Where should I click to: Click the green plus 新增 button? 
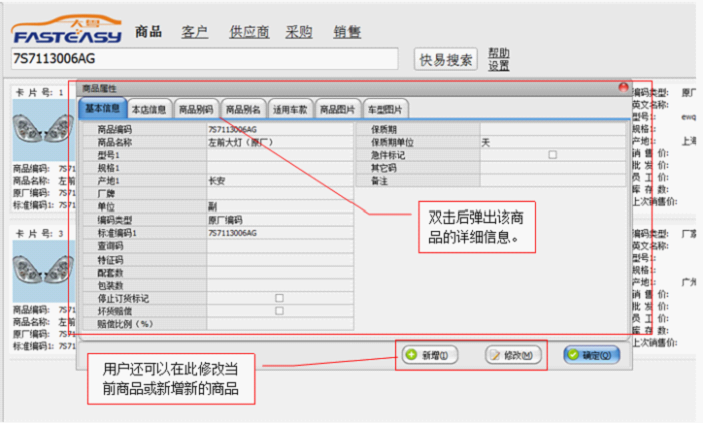click(x=430, y=355)
